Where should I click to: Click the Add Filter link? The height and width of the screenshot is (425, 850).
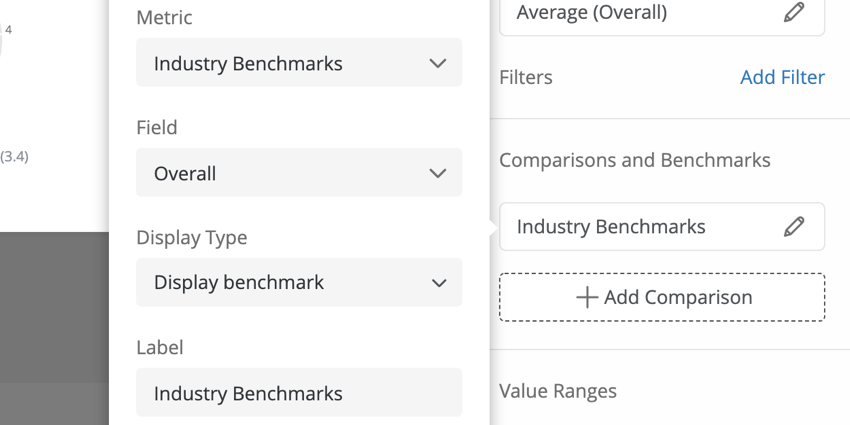tap(782, 78)
